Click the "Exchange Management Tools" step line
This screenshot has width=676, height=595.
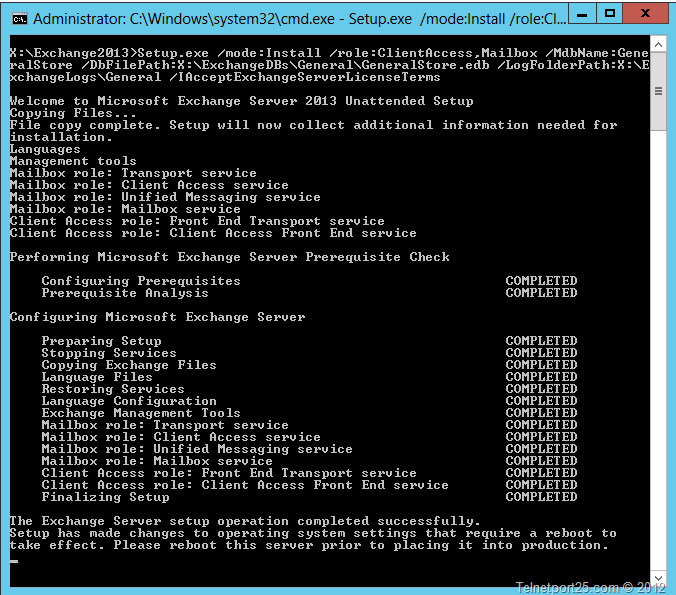click(x=141, y=413)
